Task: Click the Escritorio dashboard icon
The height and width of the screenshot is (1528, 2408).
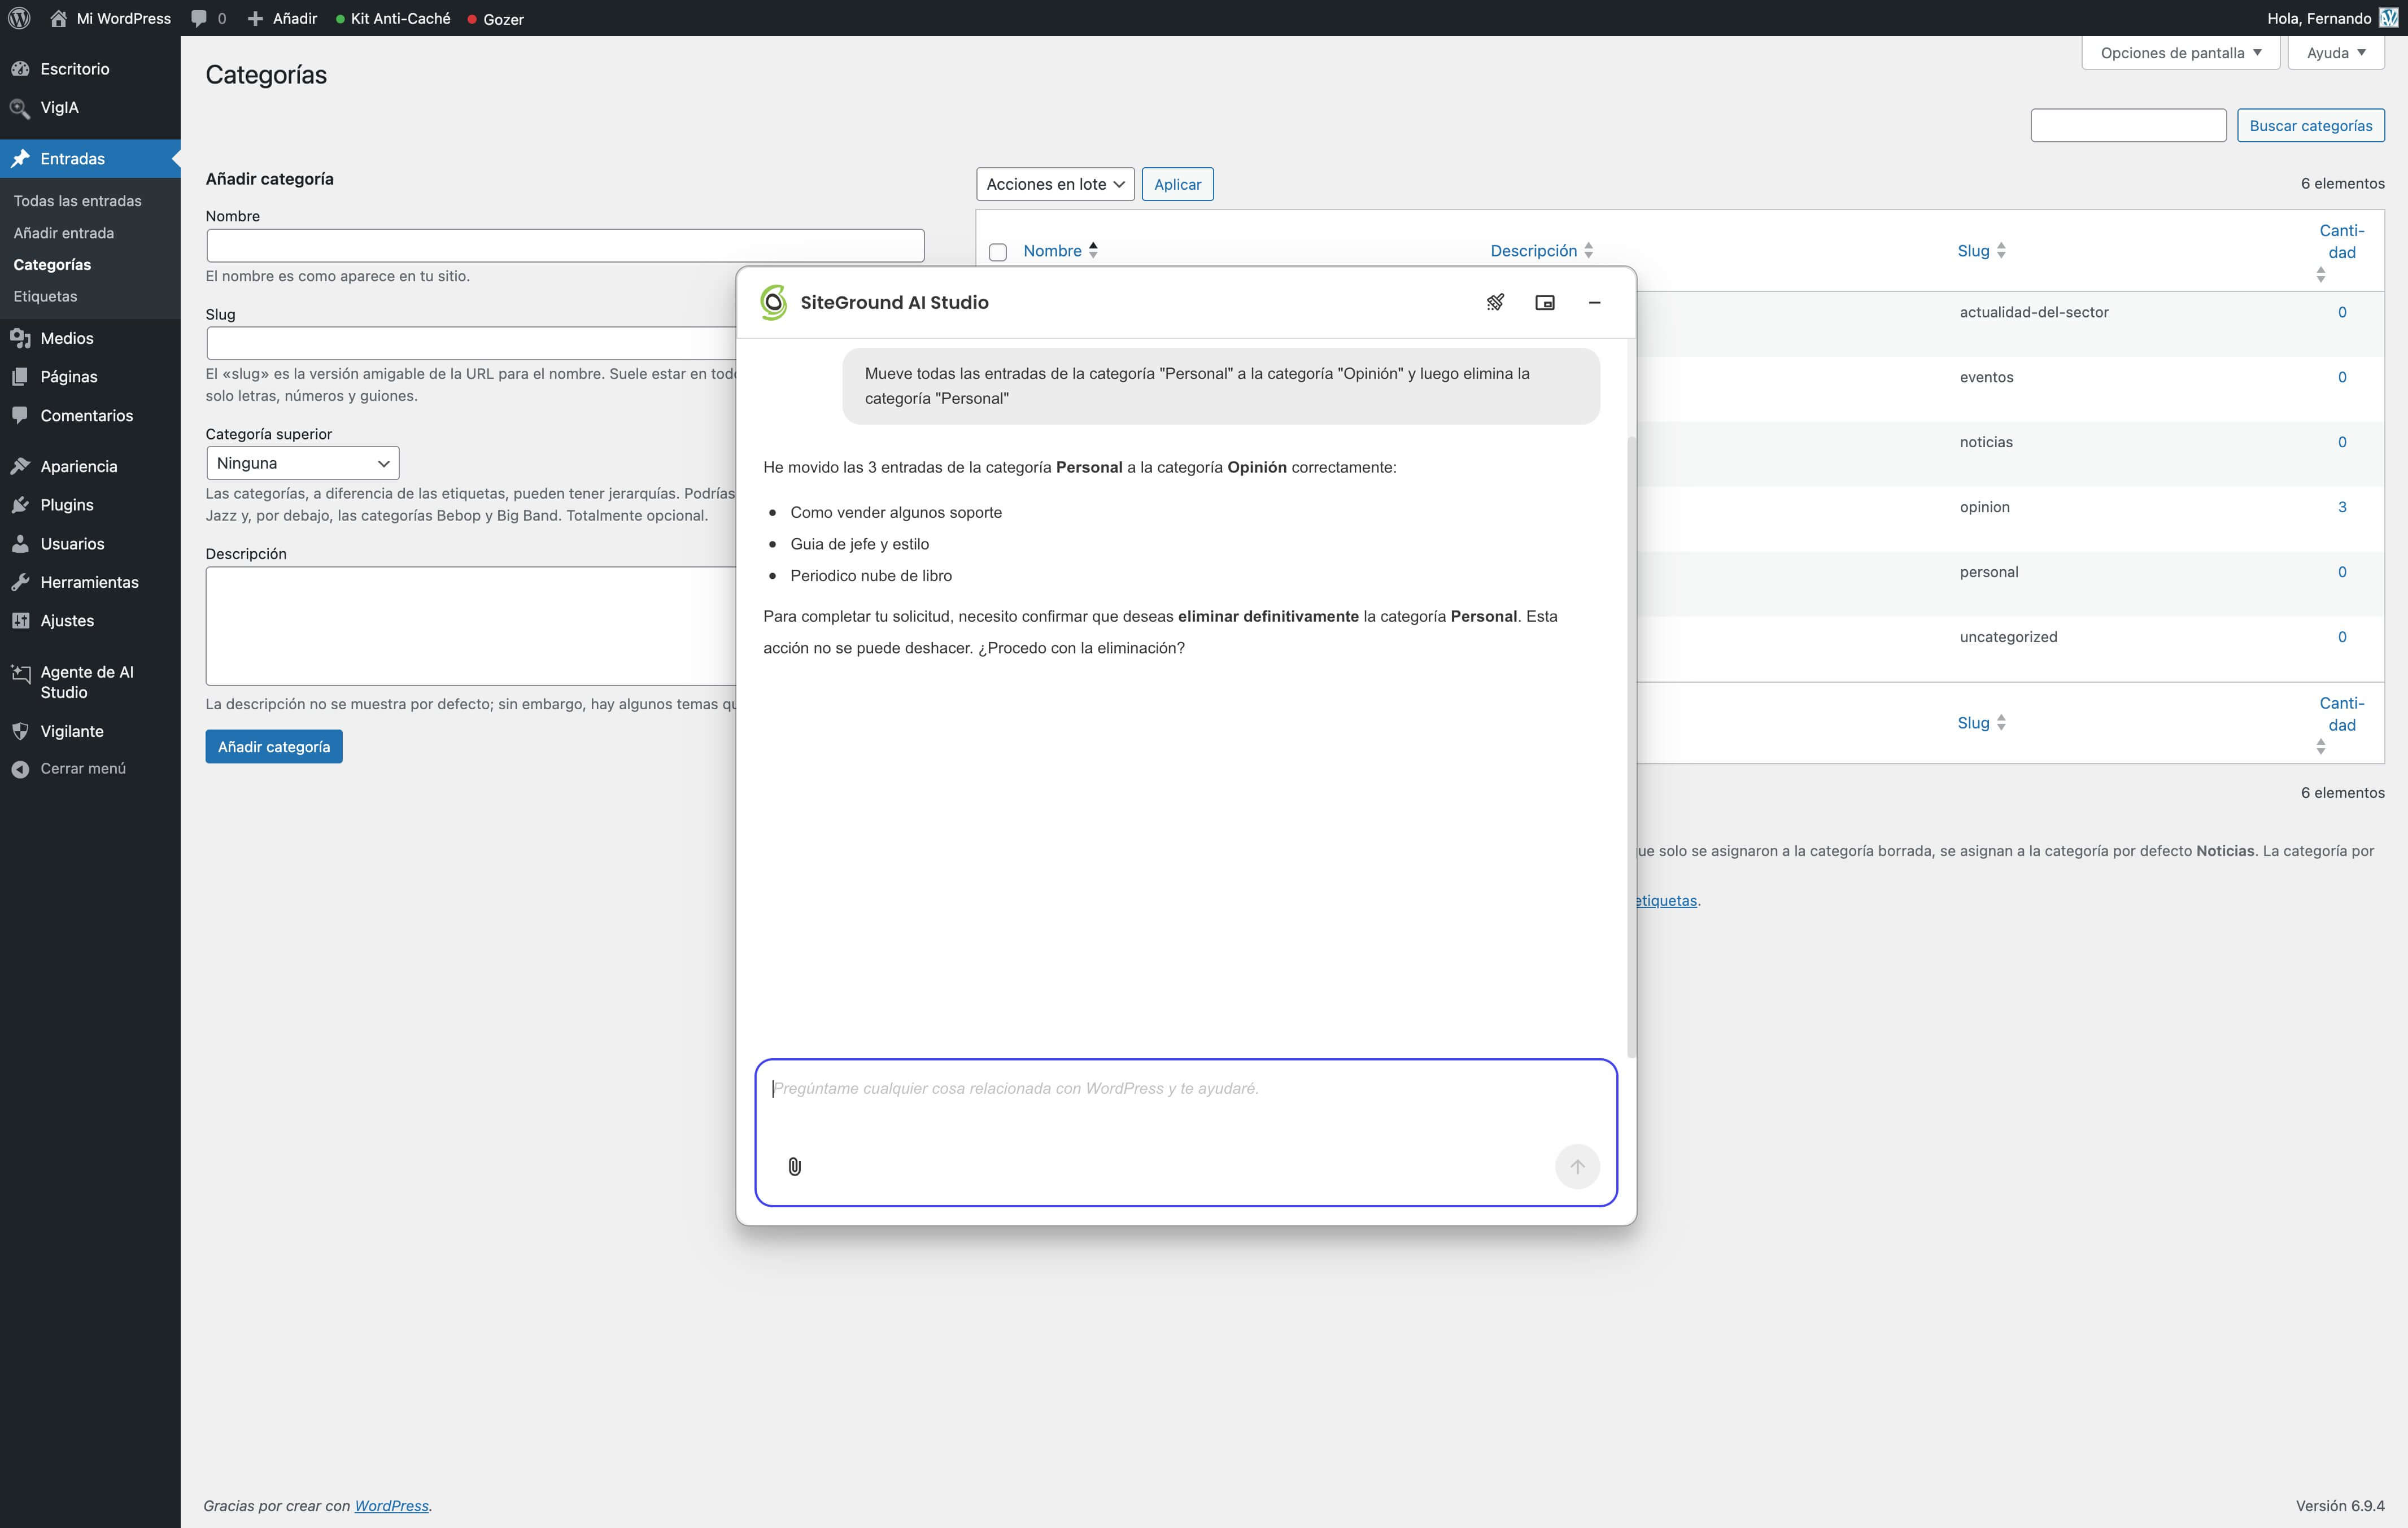Action: (20, 69)
